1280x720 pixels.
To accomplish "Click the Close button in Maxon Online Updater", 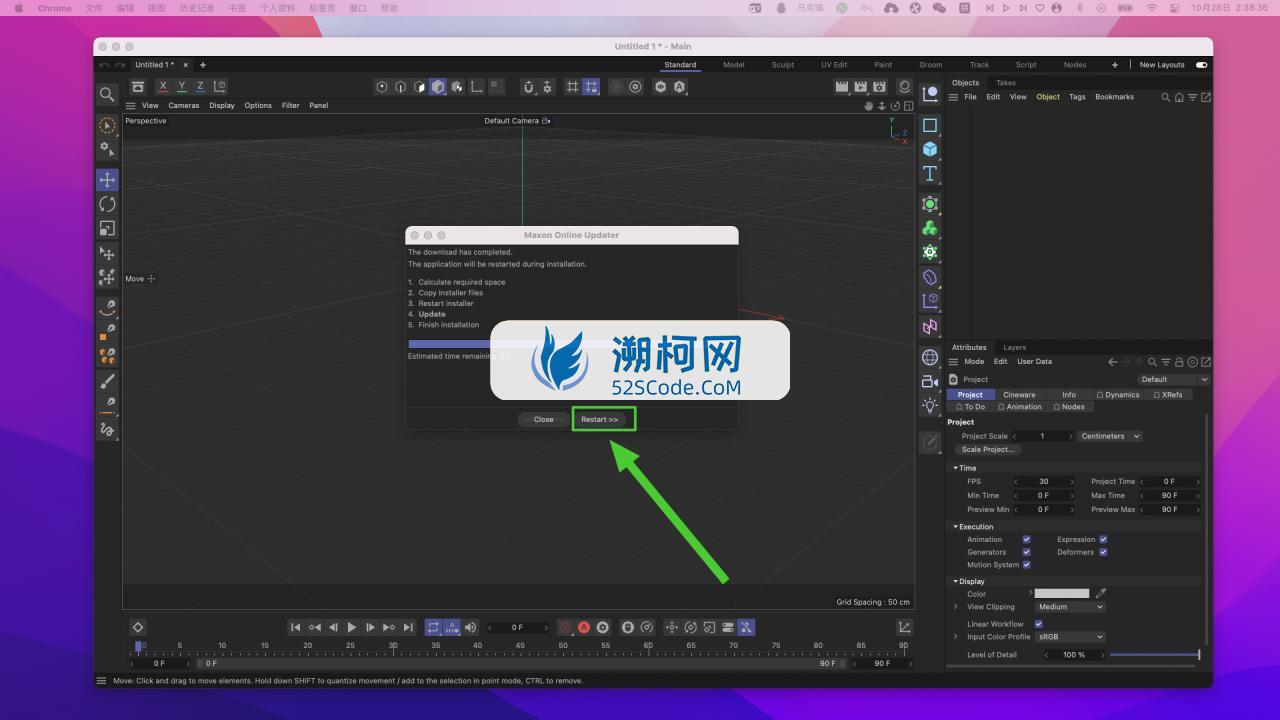I will tap(543, 419).
